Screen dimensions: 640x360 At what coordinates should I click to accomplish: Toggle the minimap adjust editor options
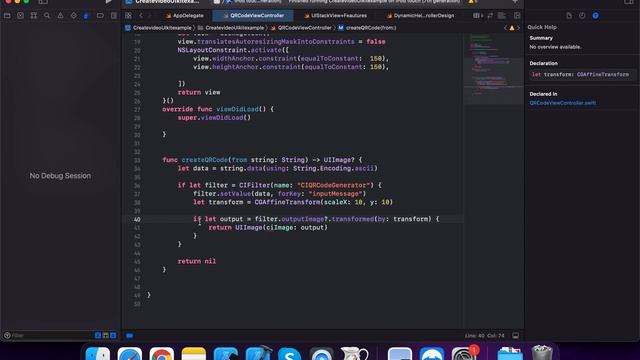coord(502,16)
